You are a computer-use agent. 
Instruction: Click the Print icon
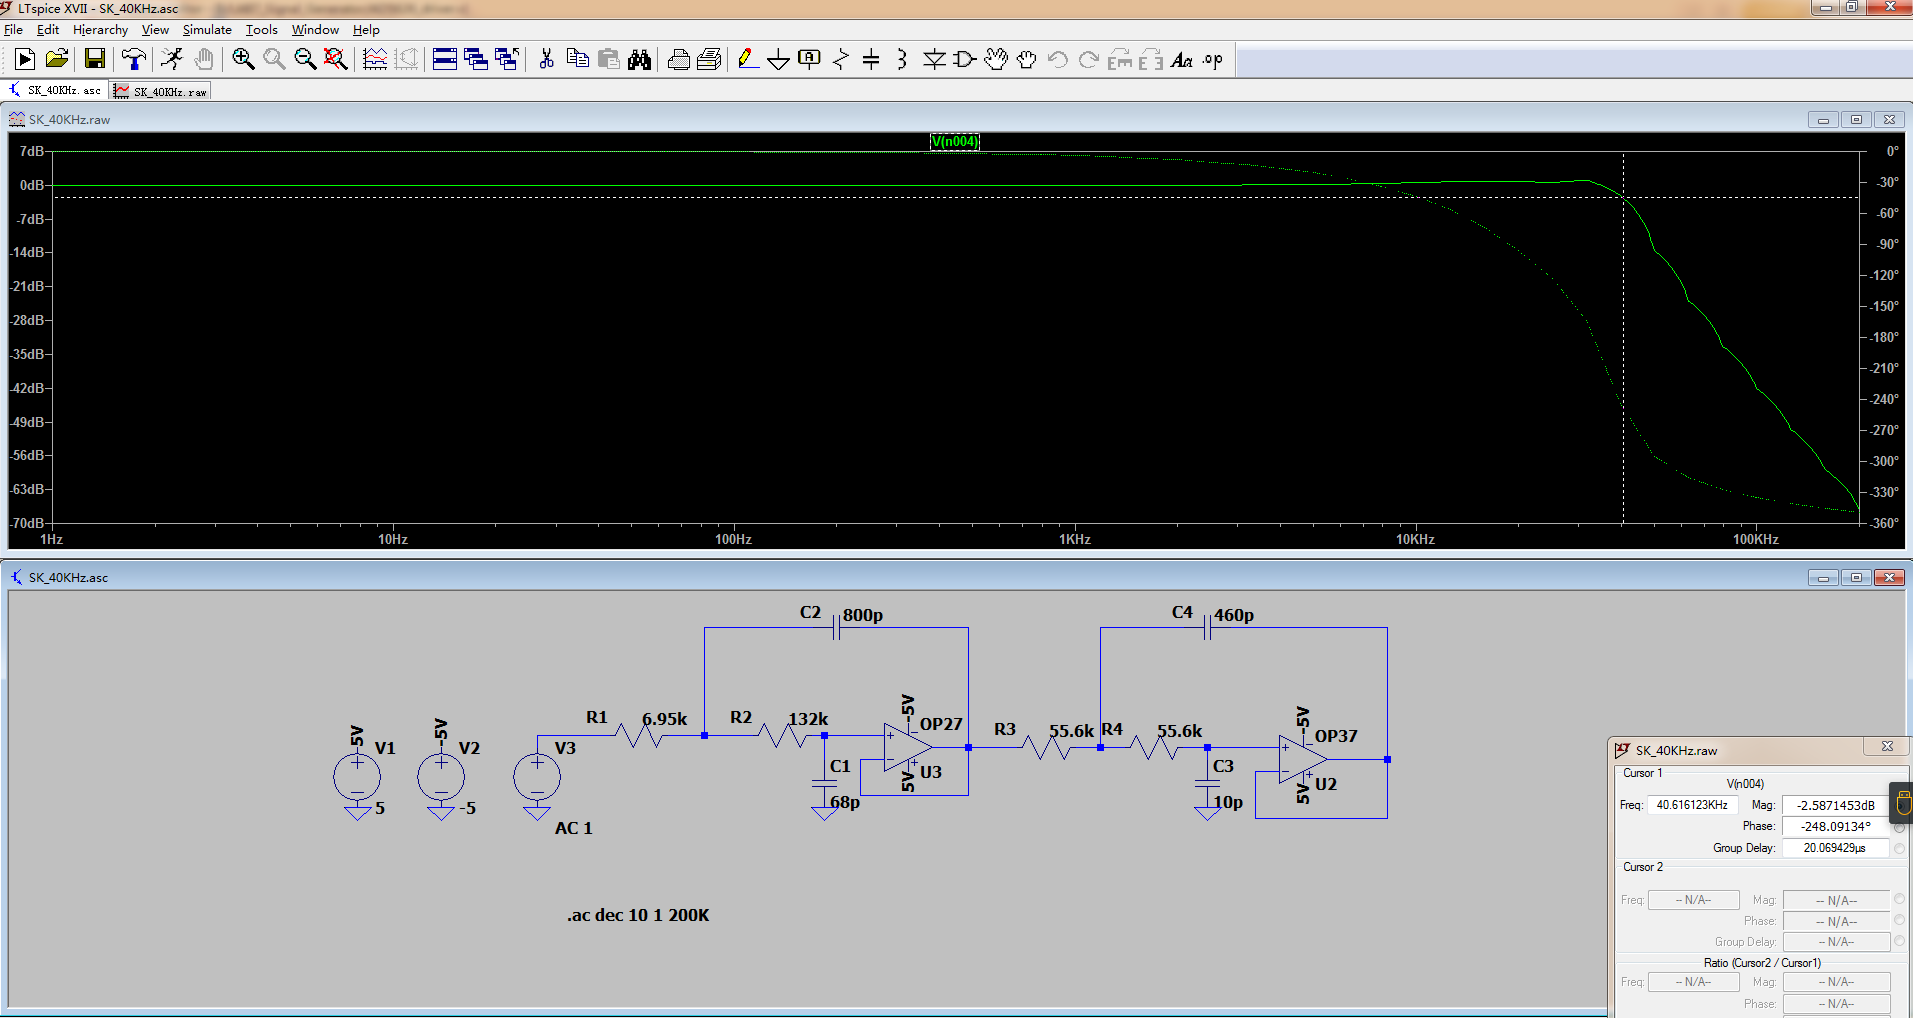point(678,60)
